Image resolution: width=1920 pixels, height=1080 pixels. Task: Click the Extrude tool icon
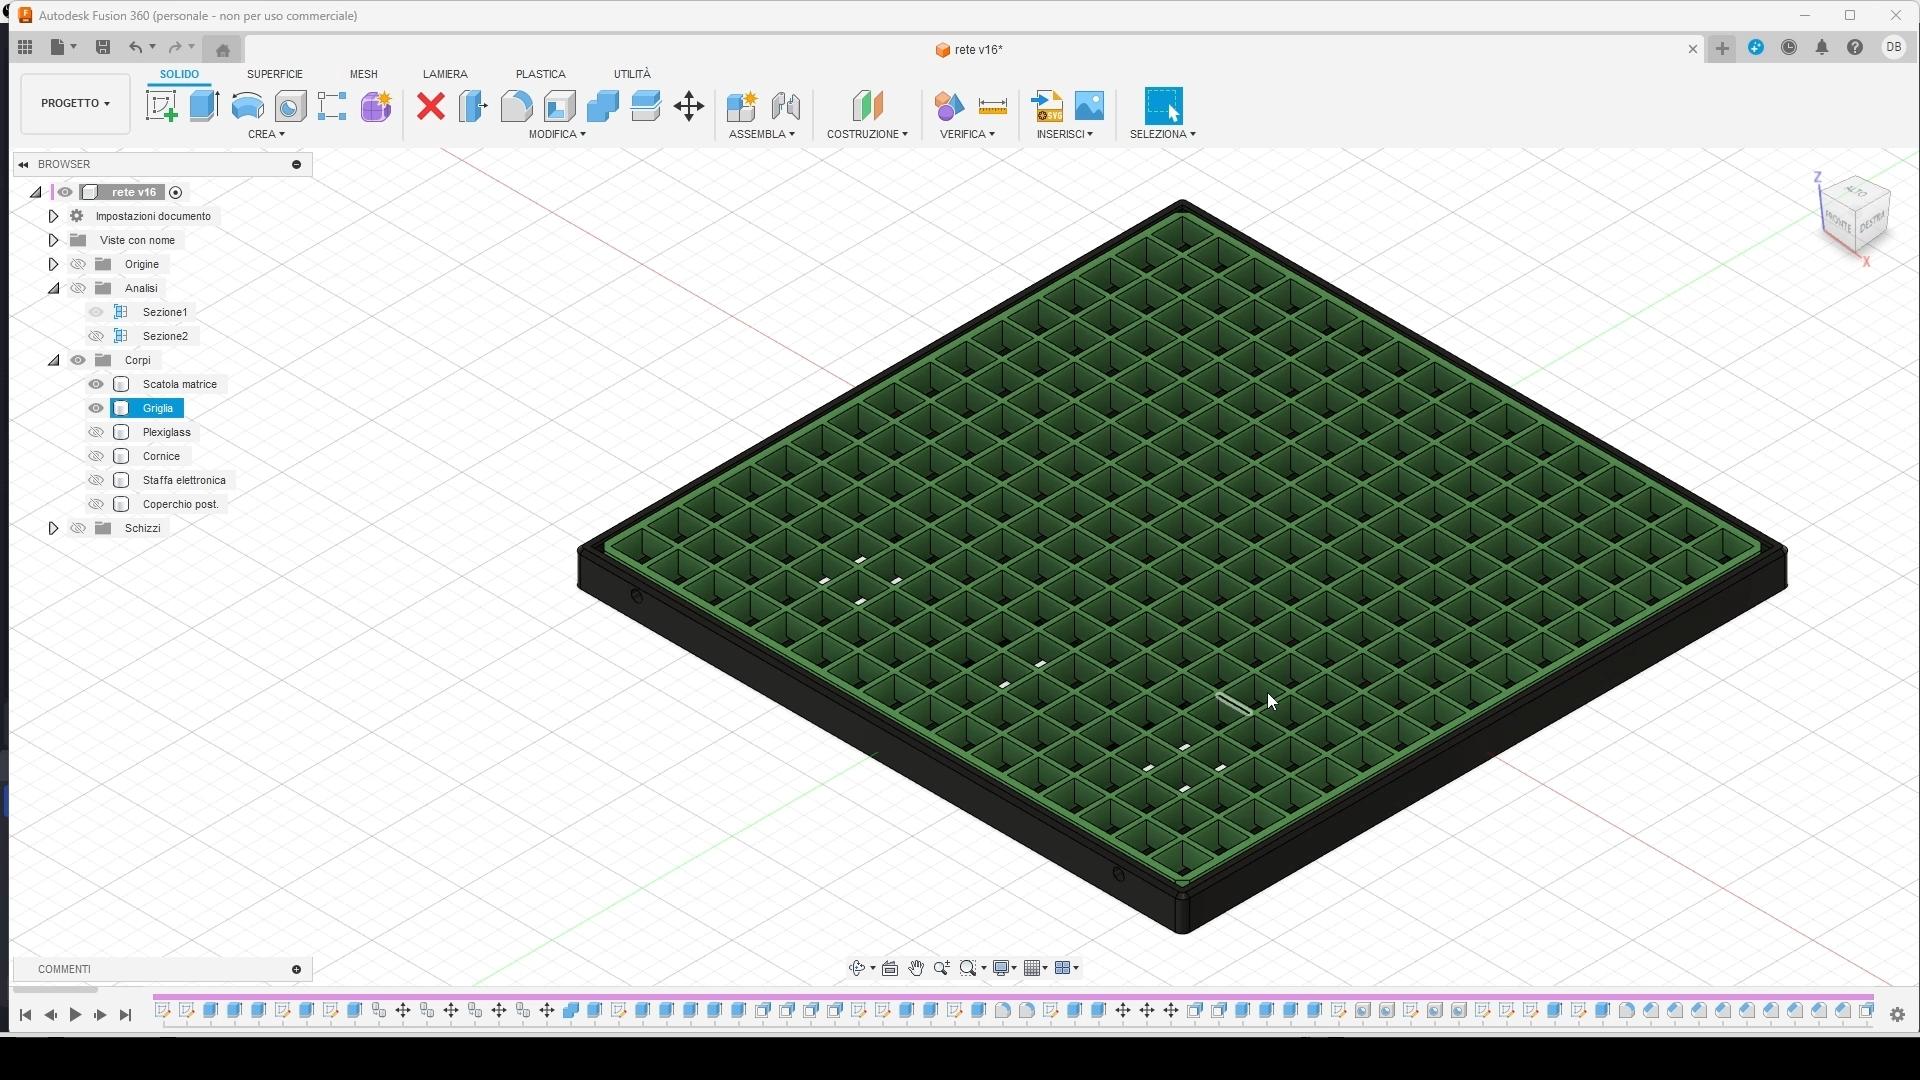tap(204, 106)
